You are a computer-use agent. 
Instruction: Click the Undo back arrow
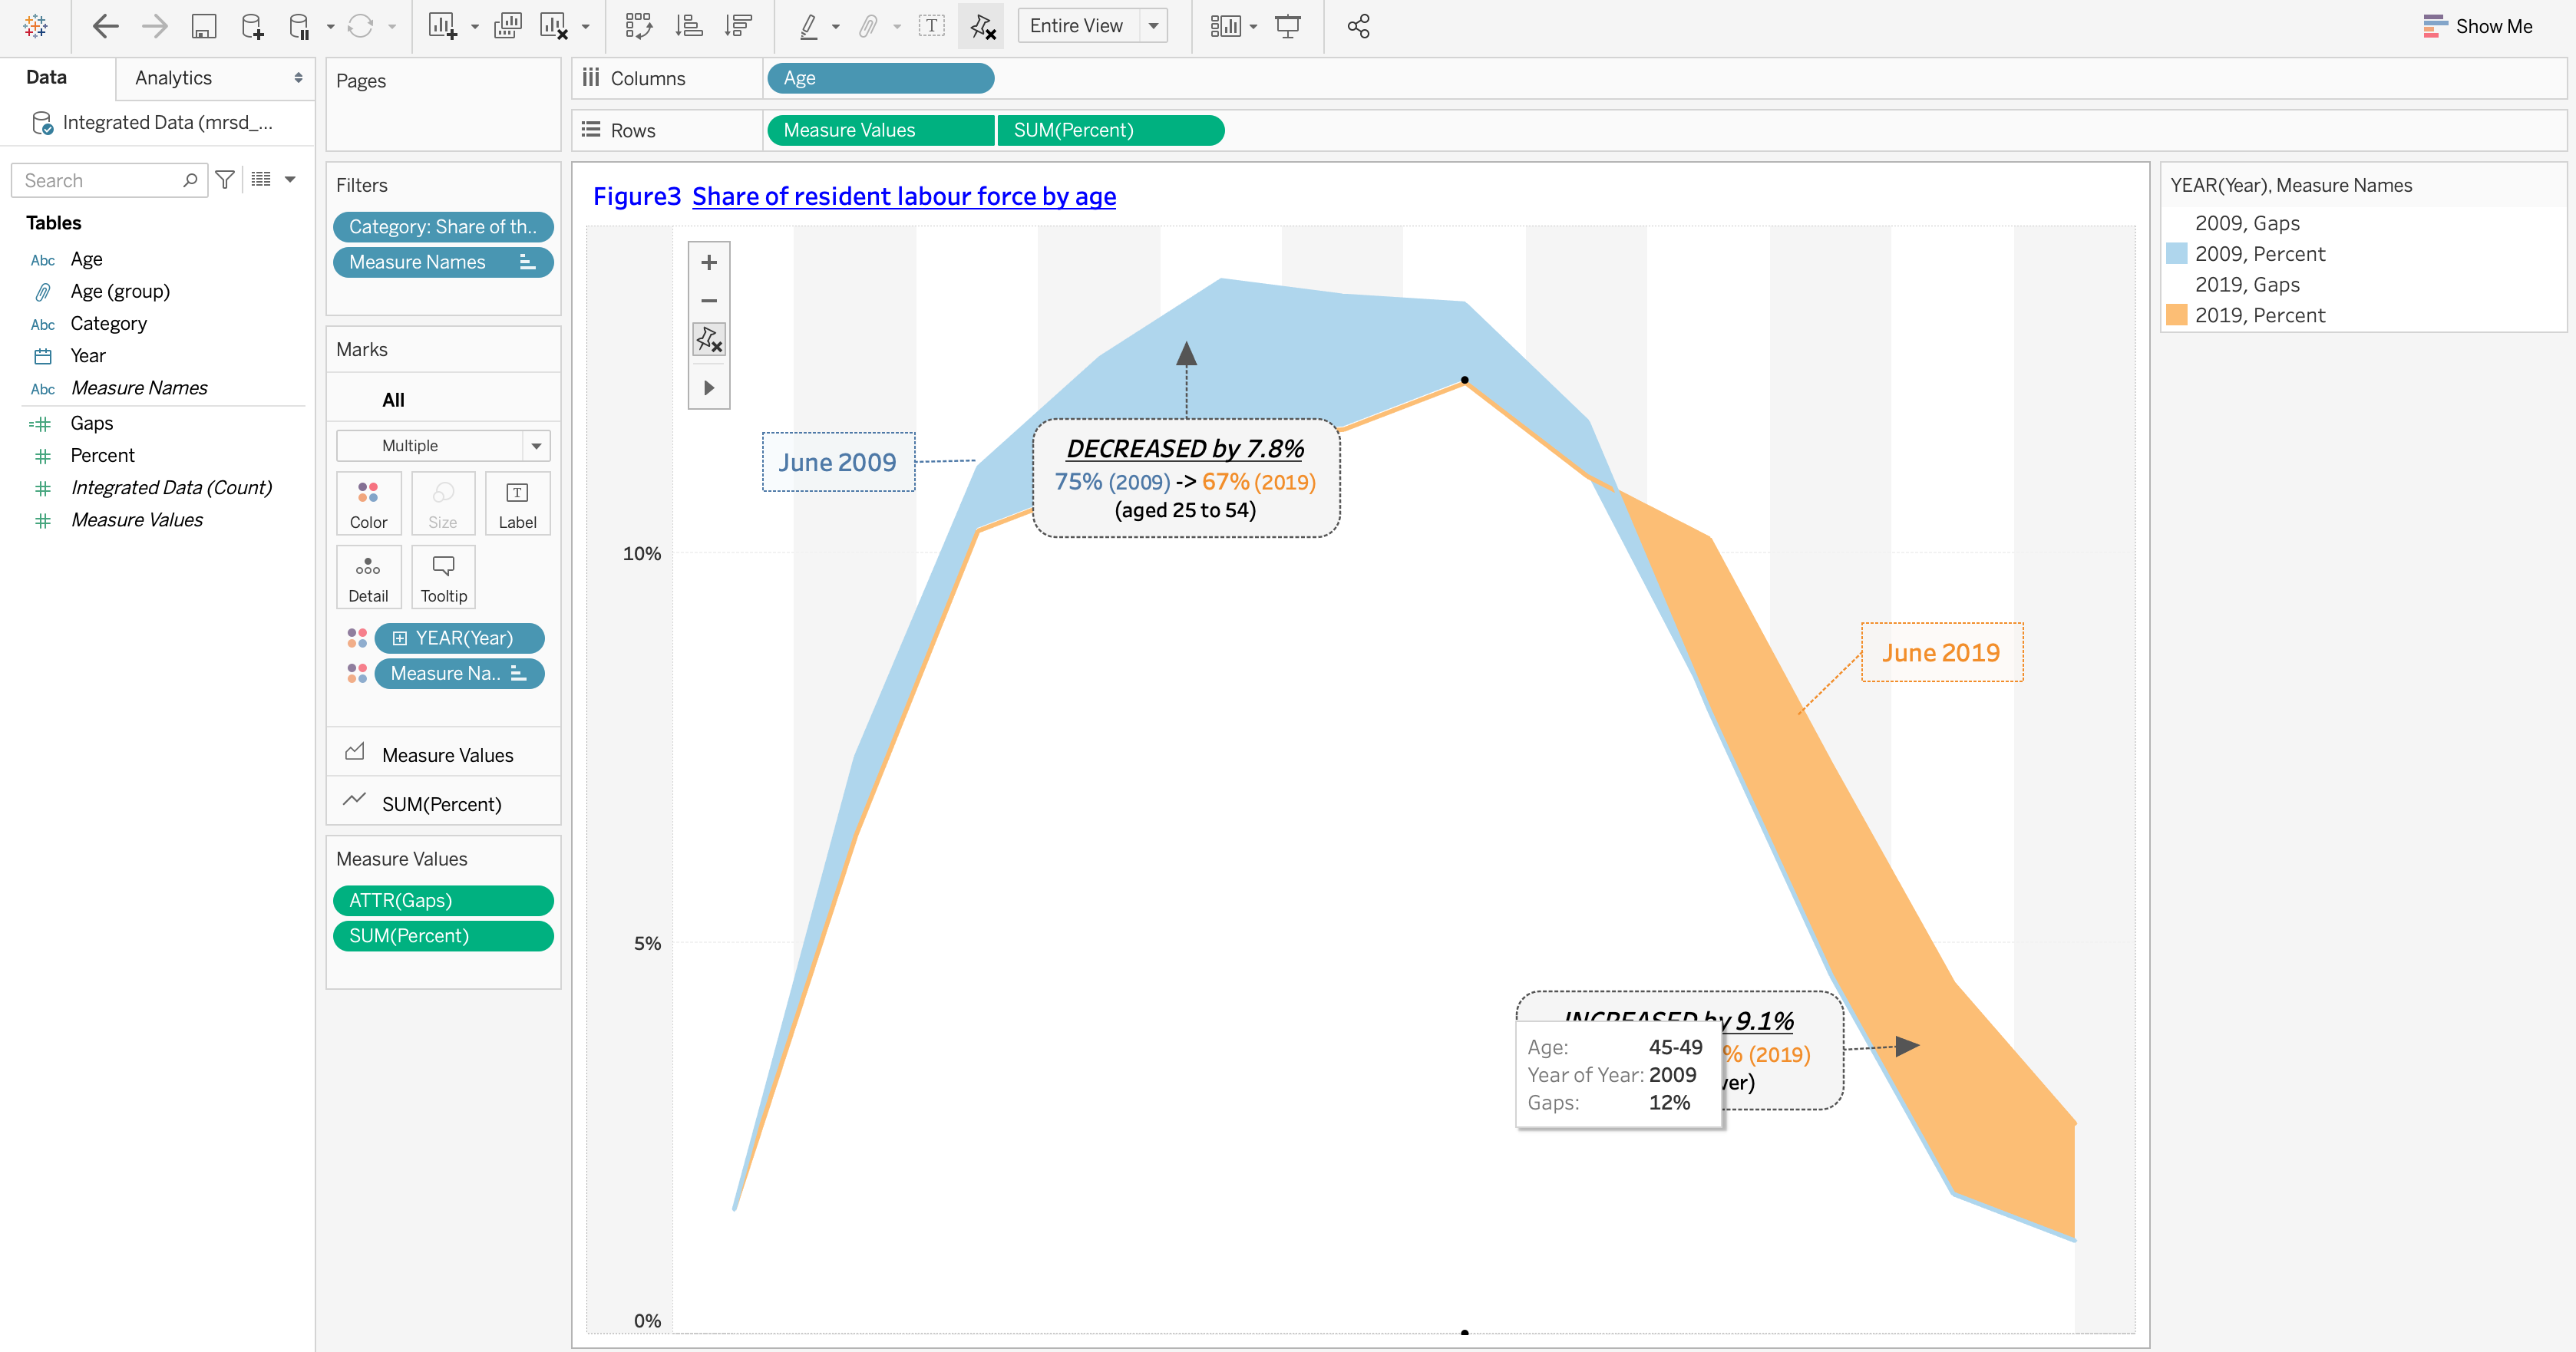(x=105, y=26)
